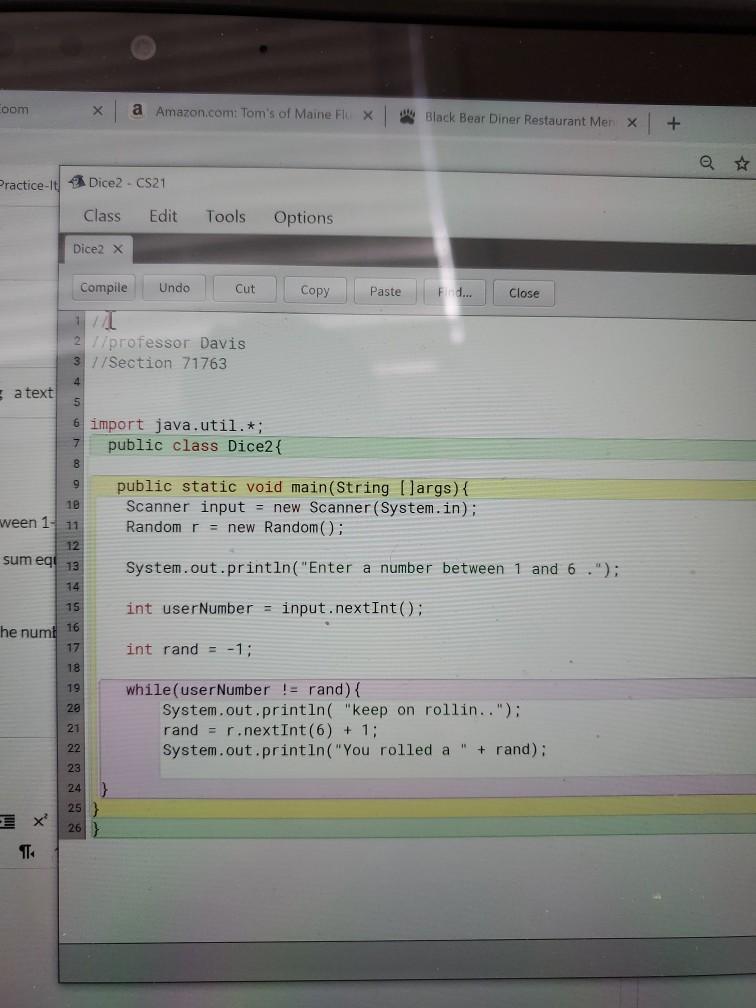Click the Find... button
This screenshot has width=756, height=1008.
click(x=454, y=292)
